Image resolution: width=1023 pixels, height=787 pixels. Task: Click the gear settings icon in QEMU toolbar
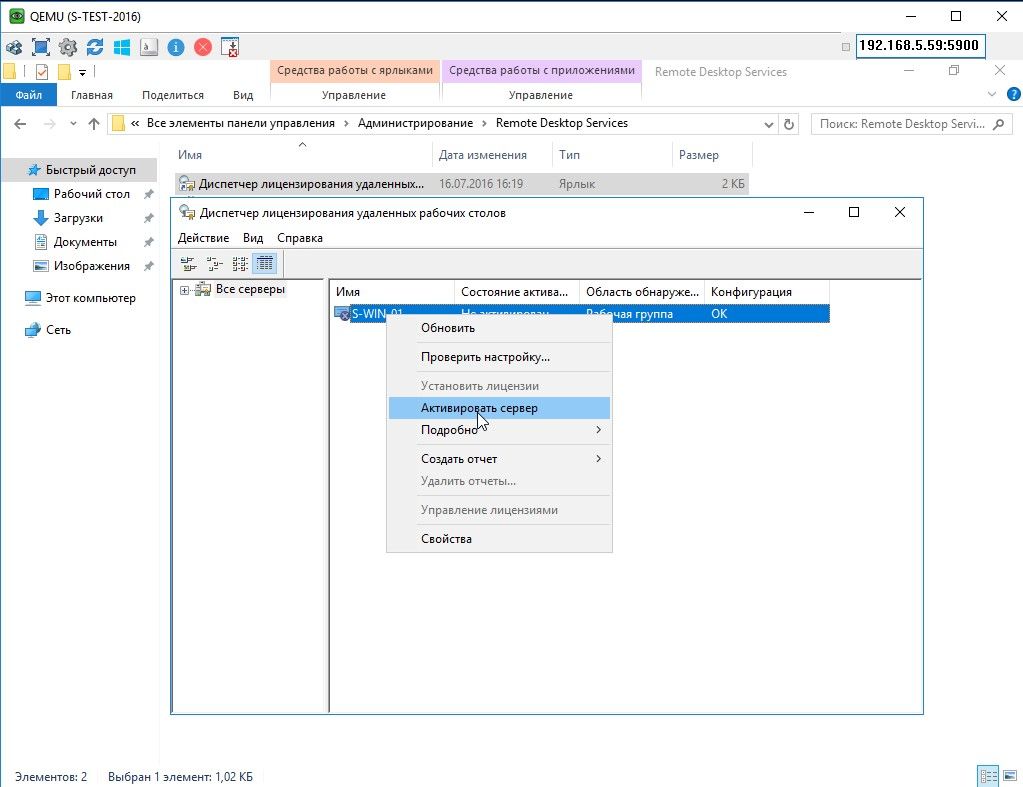coord(68,47)
